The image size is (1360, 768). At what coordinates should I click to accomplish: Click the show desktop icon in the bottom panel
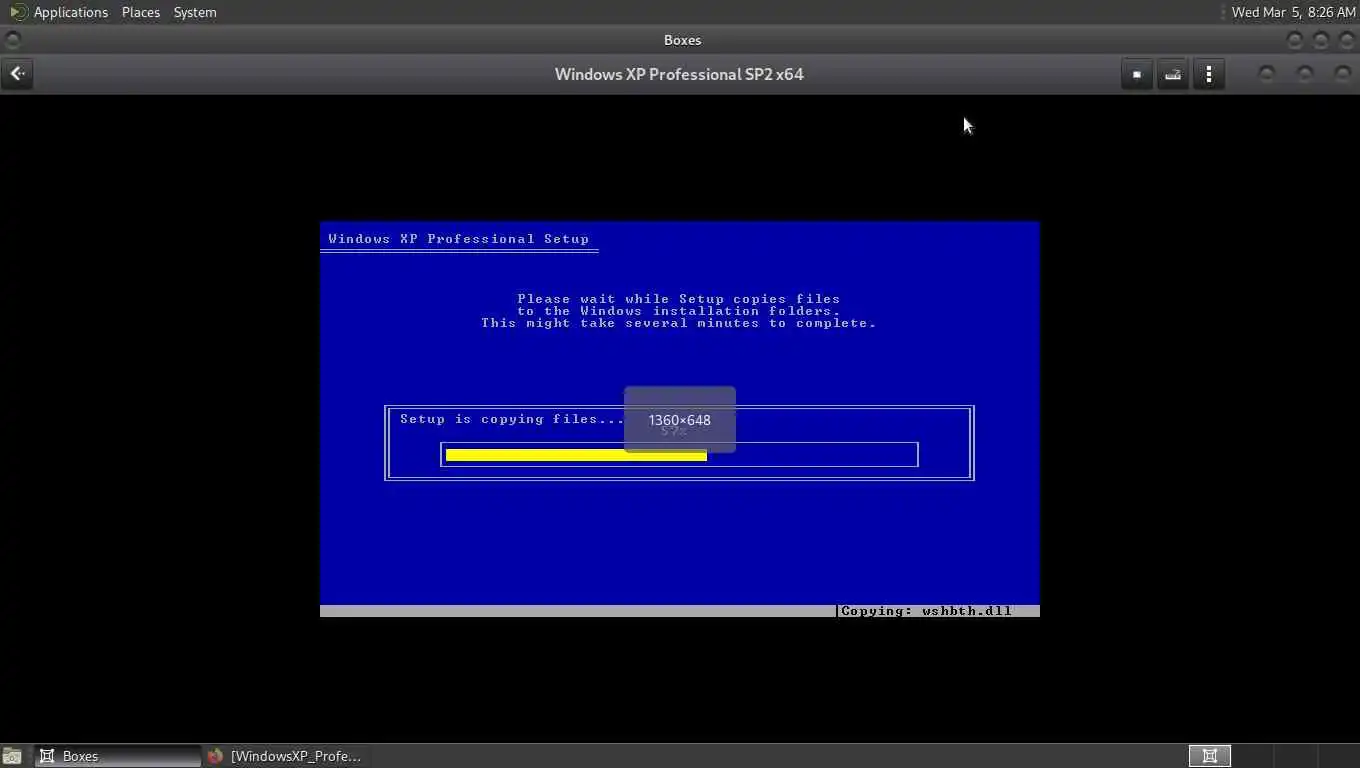(12, 756)
